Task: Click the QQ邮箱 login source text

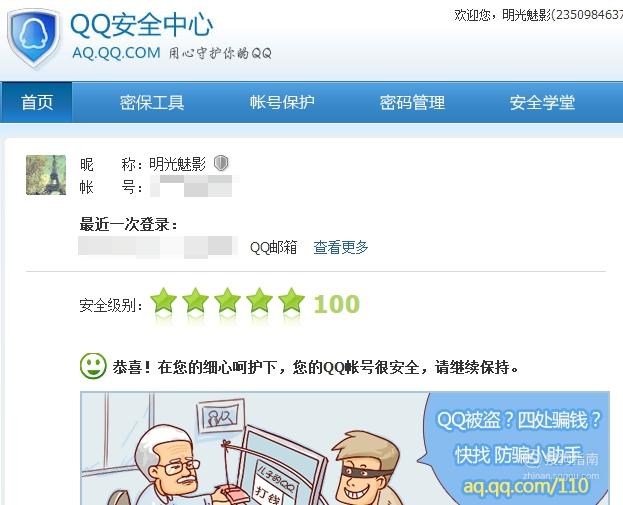Action: pyautogui.click(x=273, y=247)
